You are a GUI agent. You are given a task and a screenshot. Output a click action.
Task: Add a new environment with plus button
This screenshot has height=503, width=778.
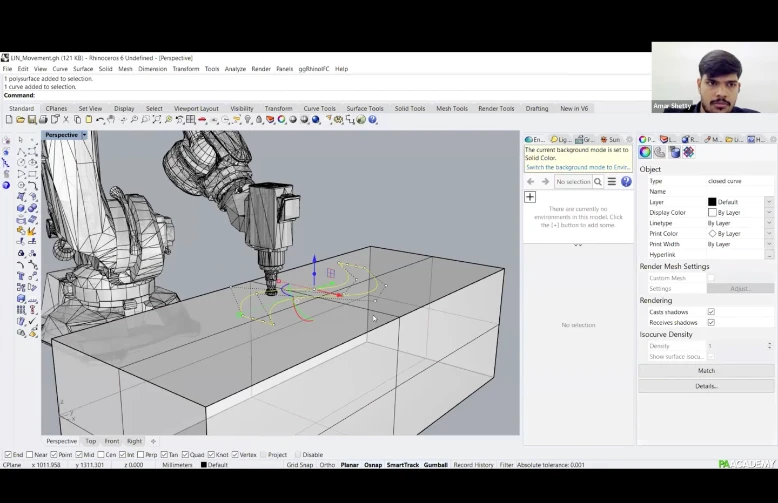[530, 197]
